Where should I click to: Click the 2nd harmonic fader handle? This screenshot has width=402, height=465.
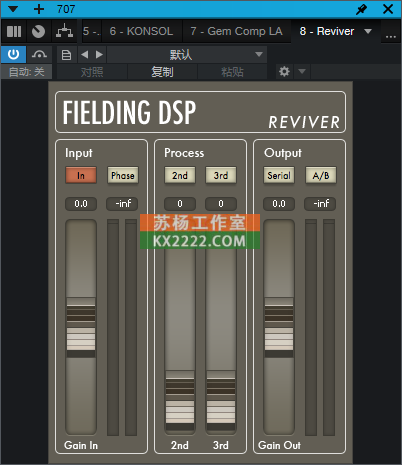coord(180,400)
